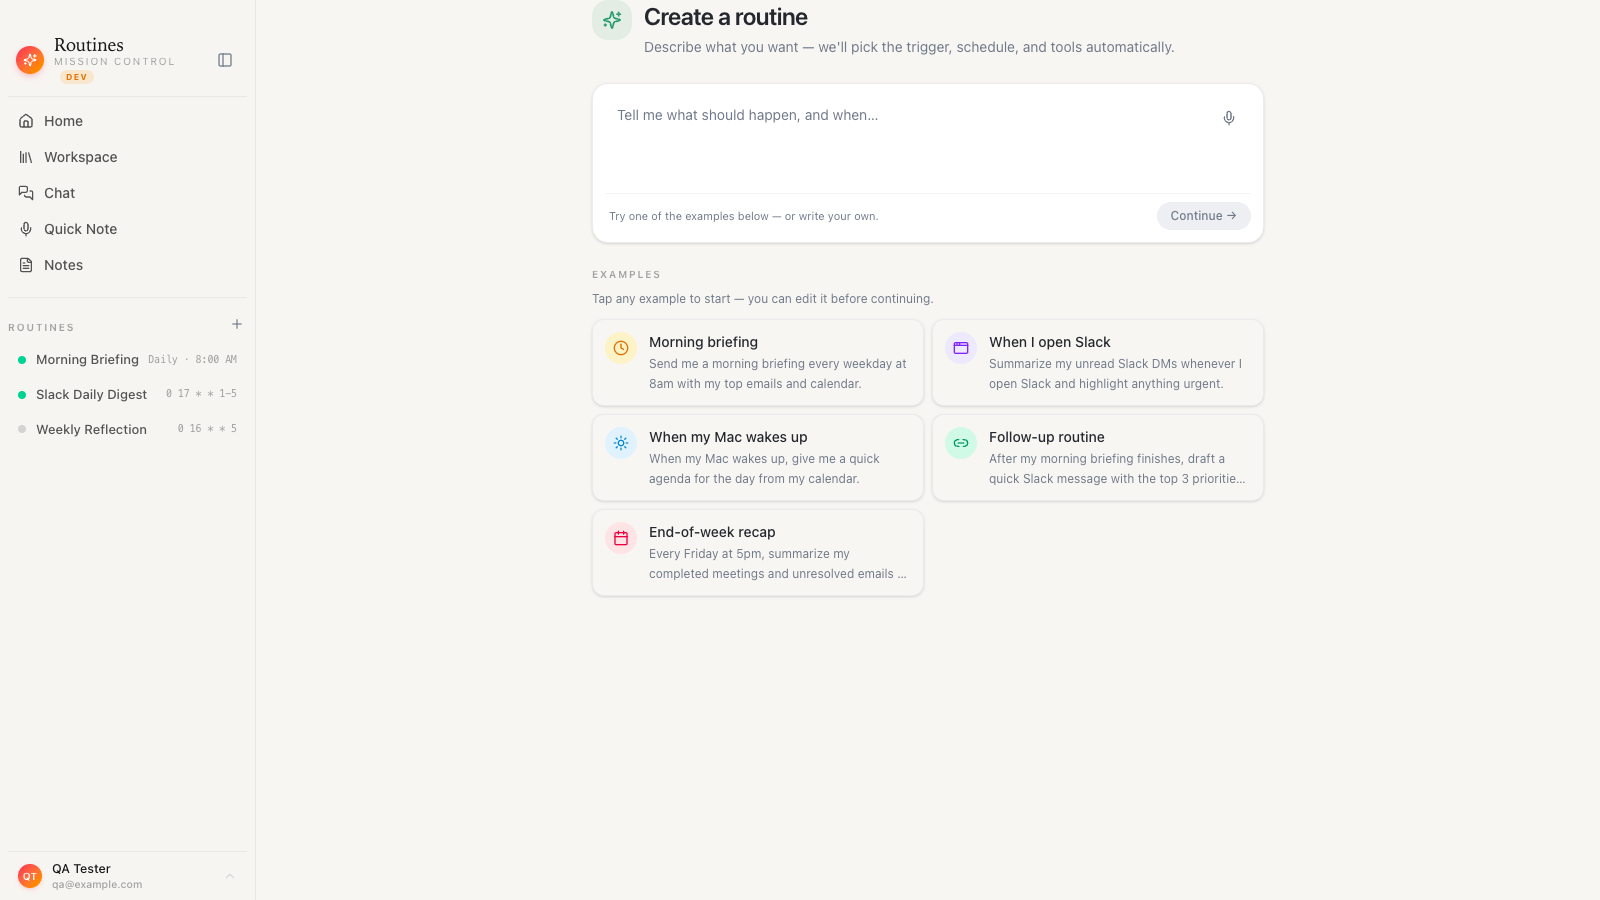Click the green status dot of Slack Daily Digest
This screenshot has height=900, width=1600.
pos(22,395)
